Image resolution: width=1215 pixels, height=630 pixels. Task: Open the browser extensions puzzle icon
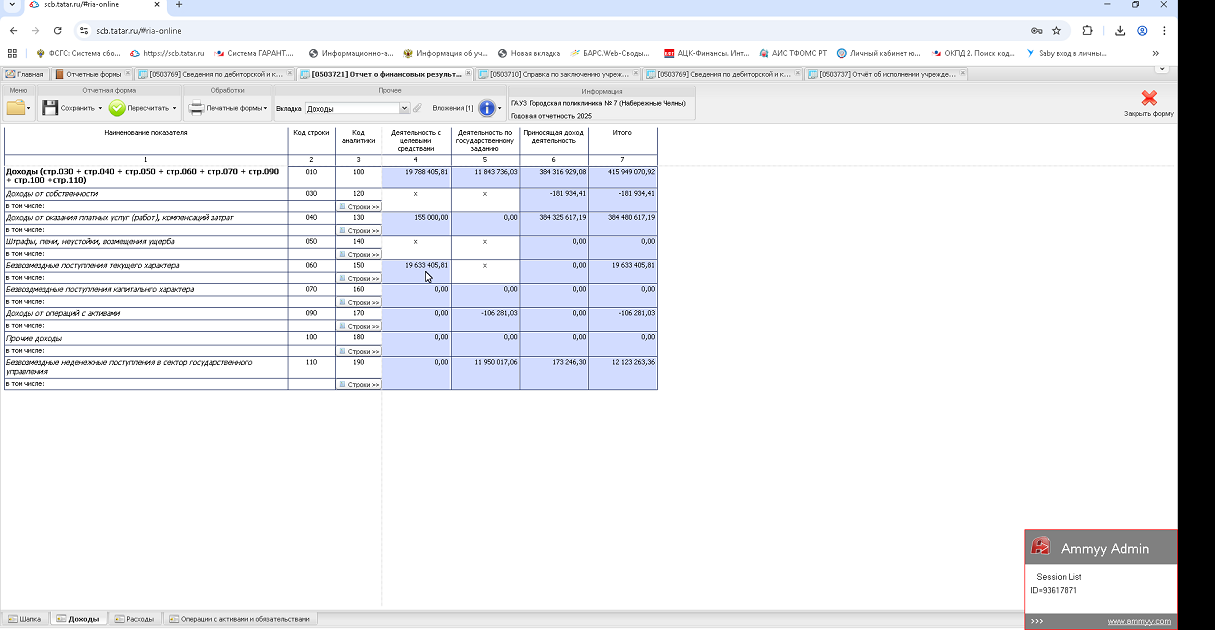click(x=1088, y=31)
